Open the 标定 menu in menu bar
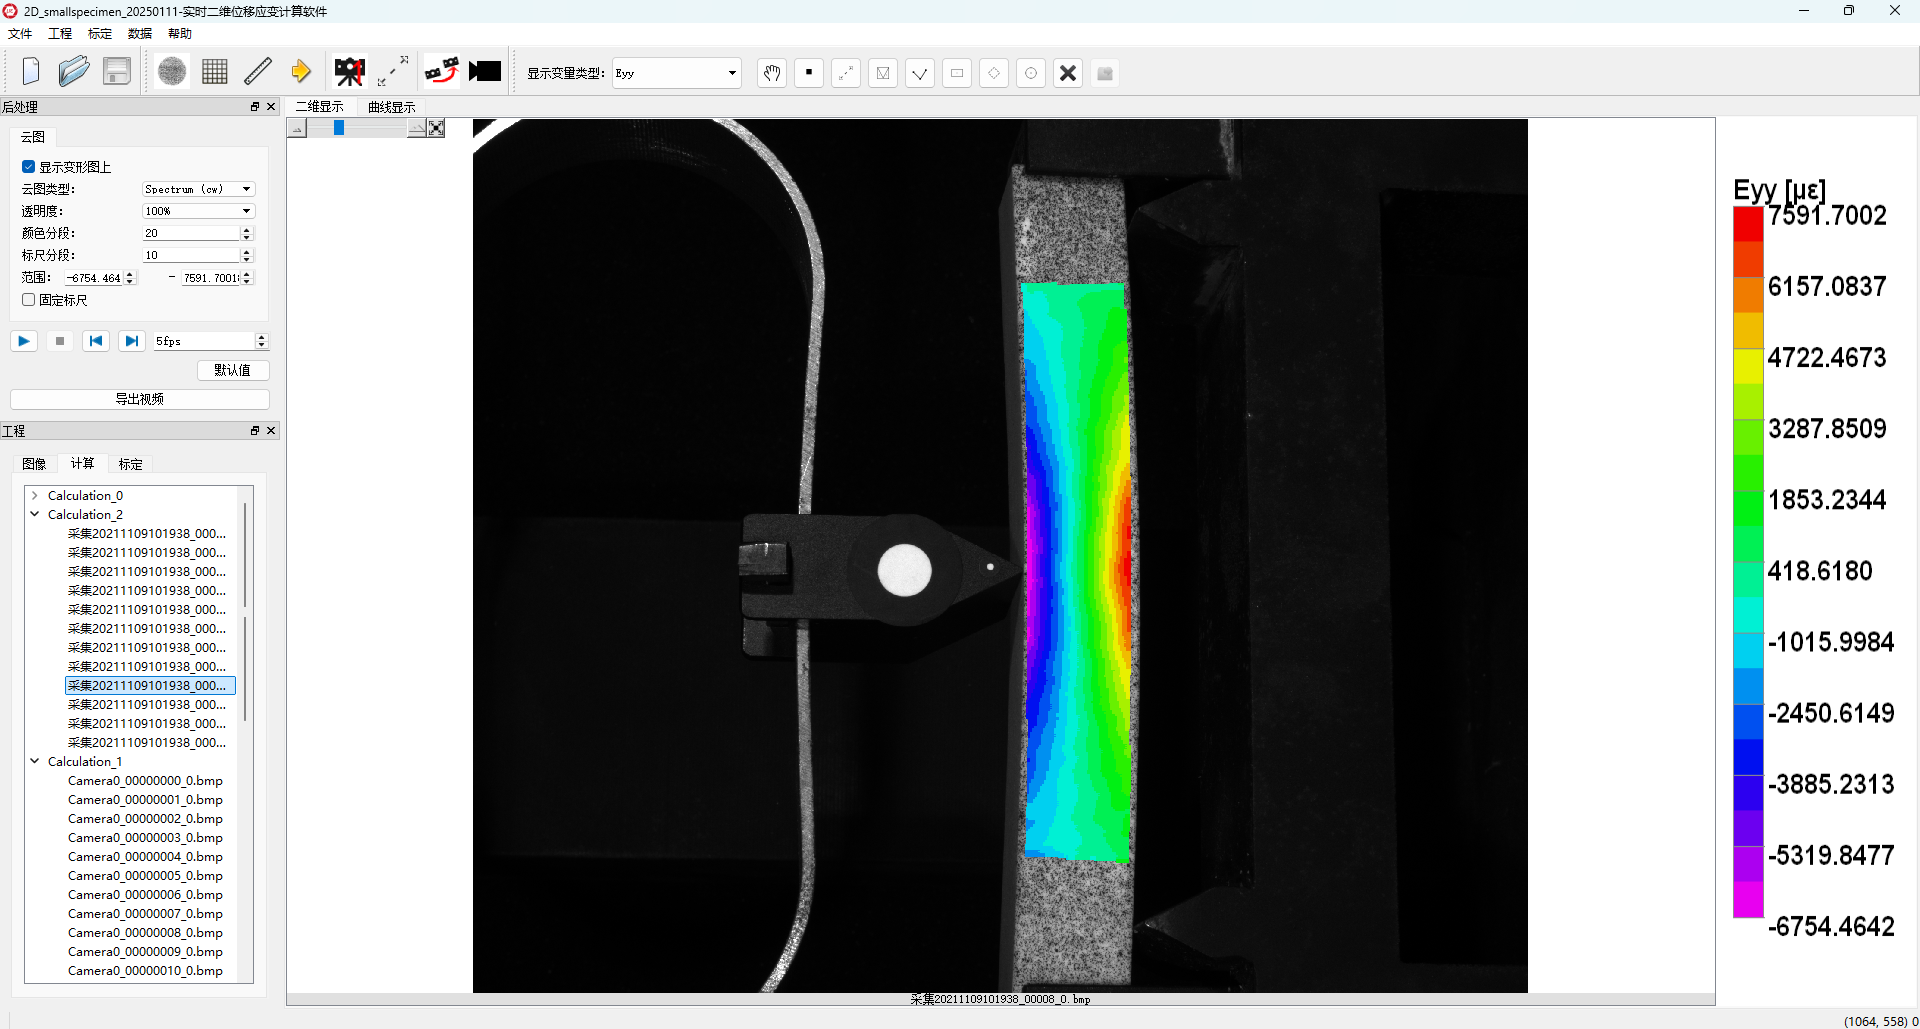Viewport: 1920px width, 1029px height. click(x=100, y=34)
